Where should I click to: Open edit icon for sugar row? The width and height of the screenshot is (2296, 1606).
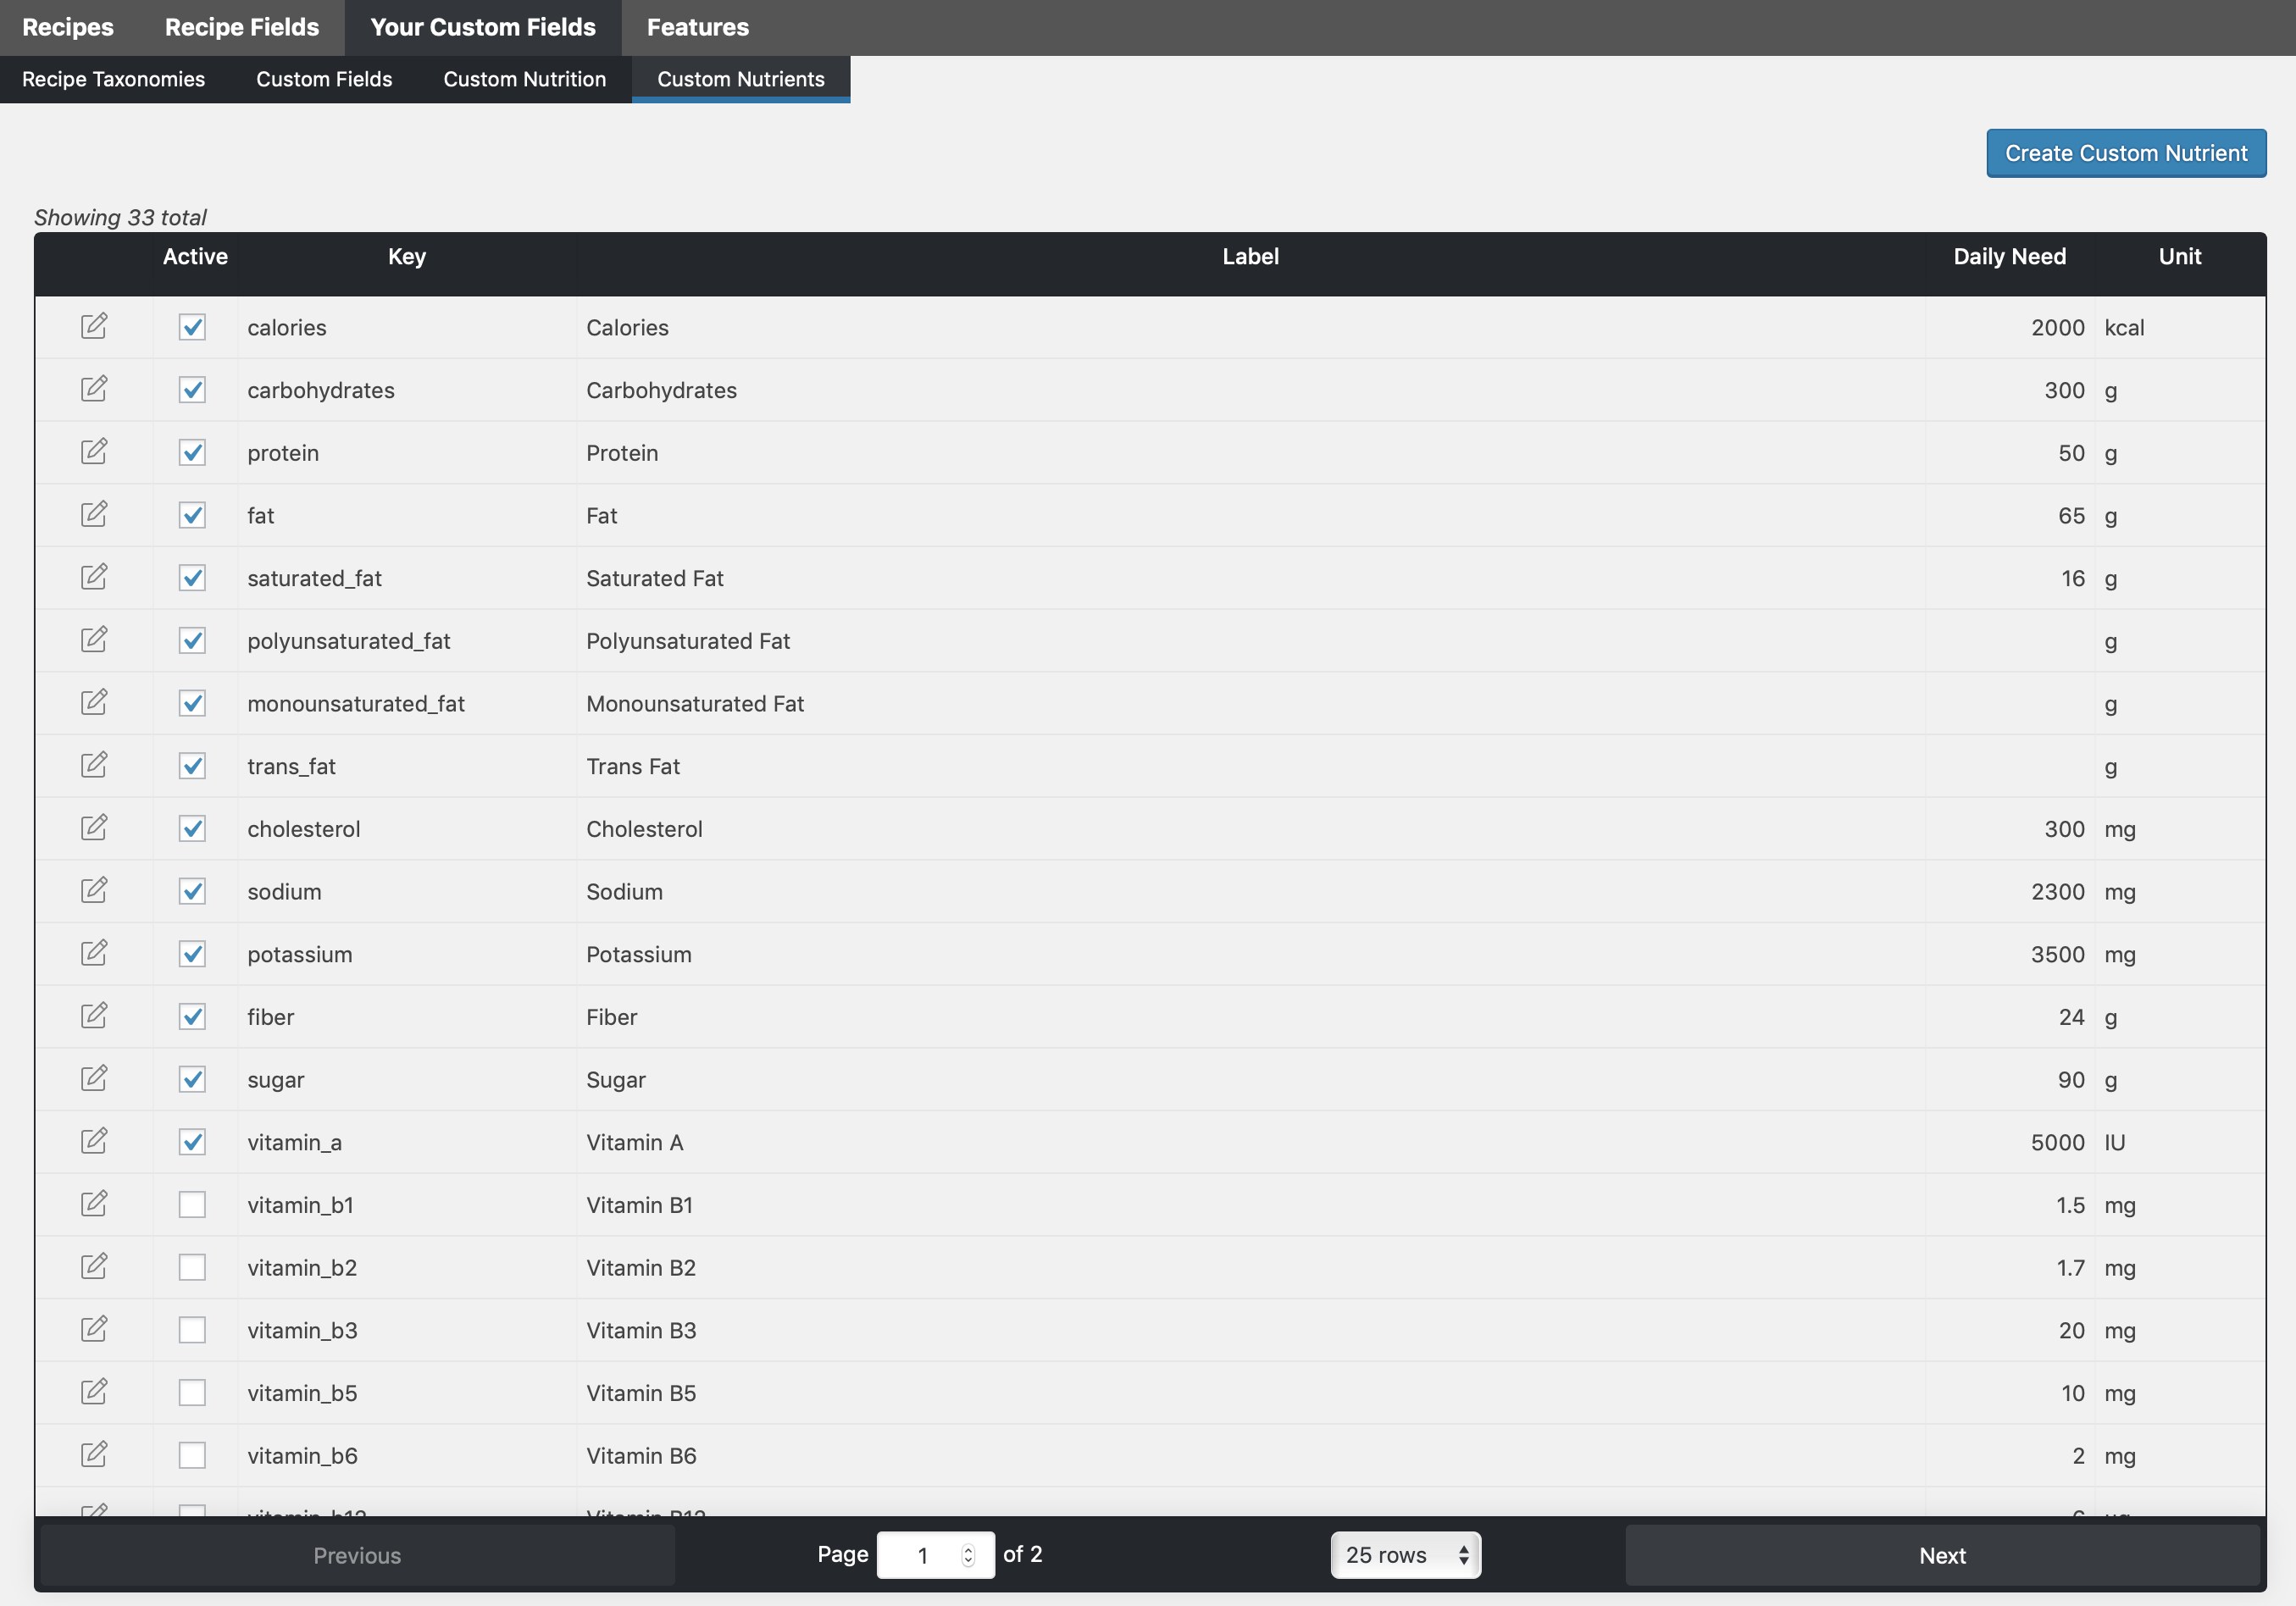click(x=94, y=1078)
